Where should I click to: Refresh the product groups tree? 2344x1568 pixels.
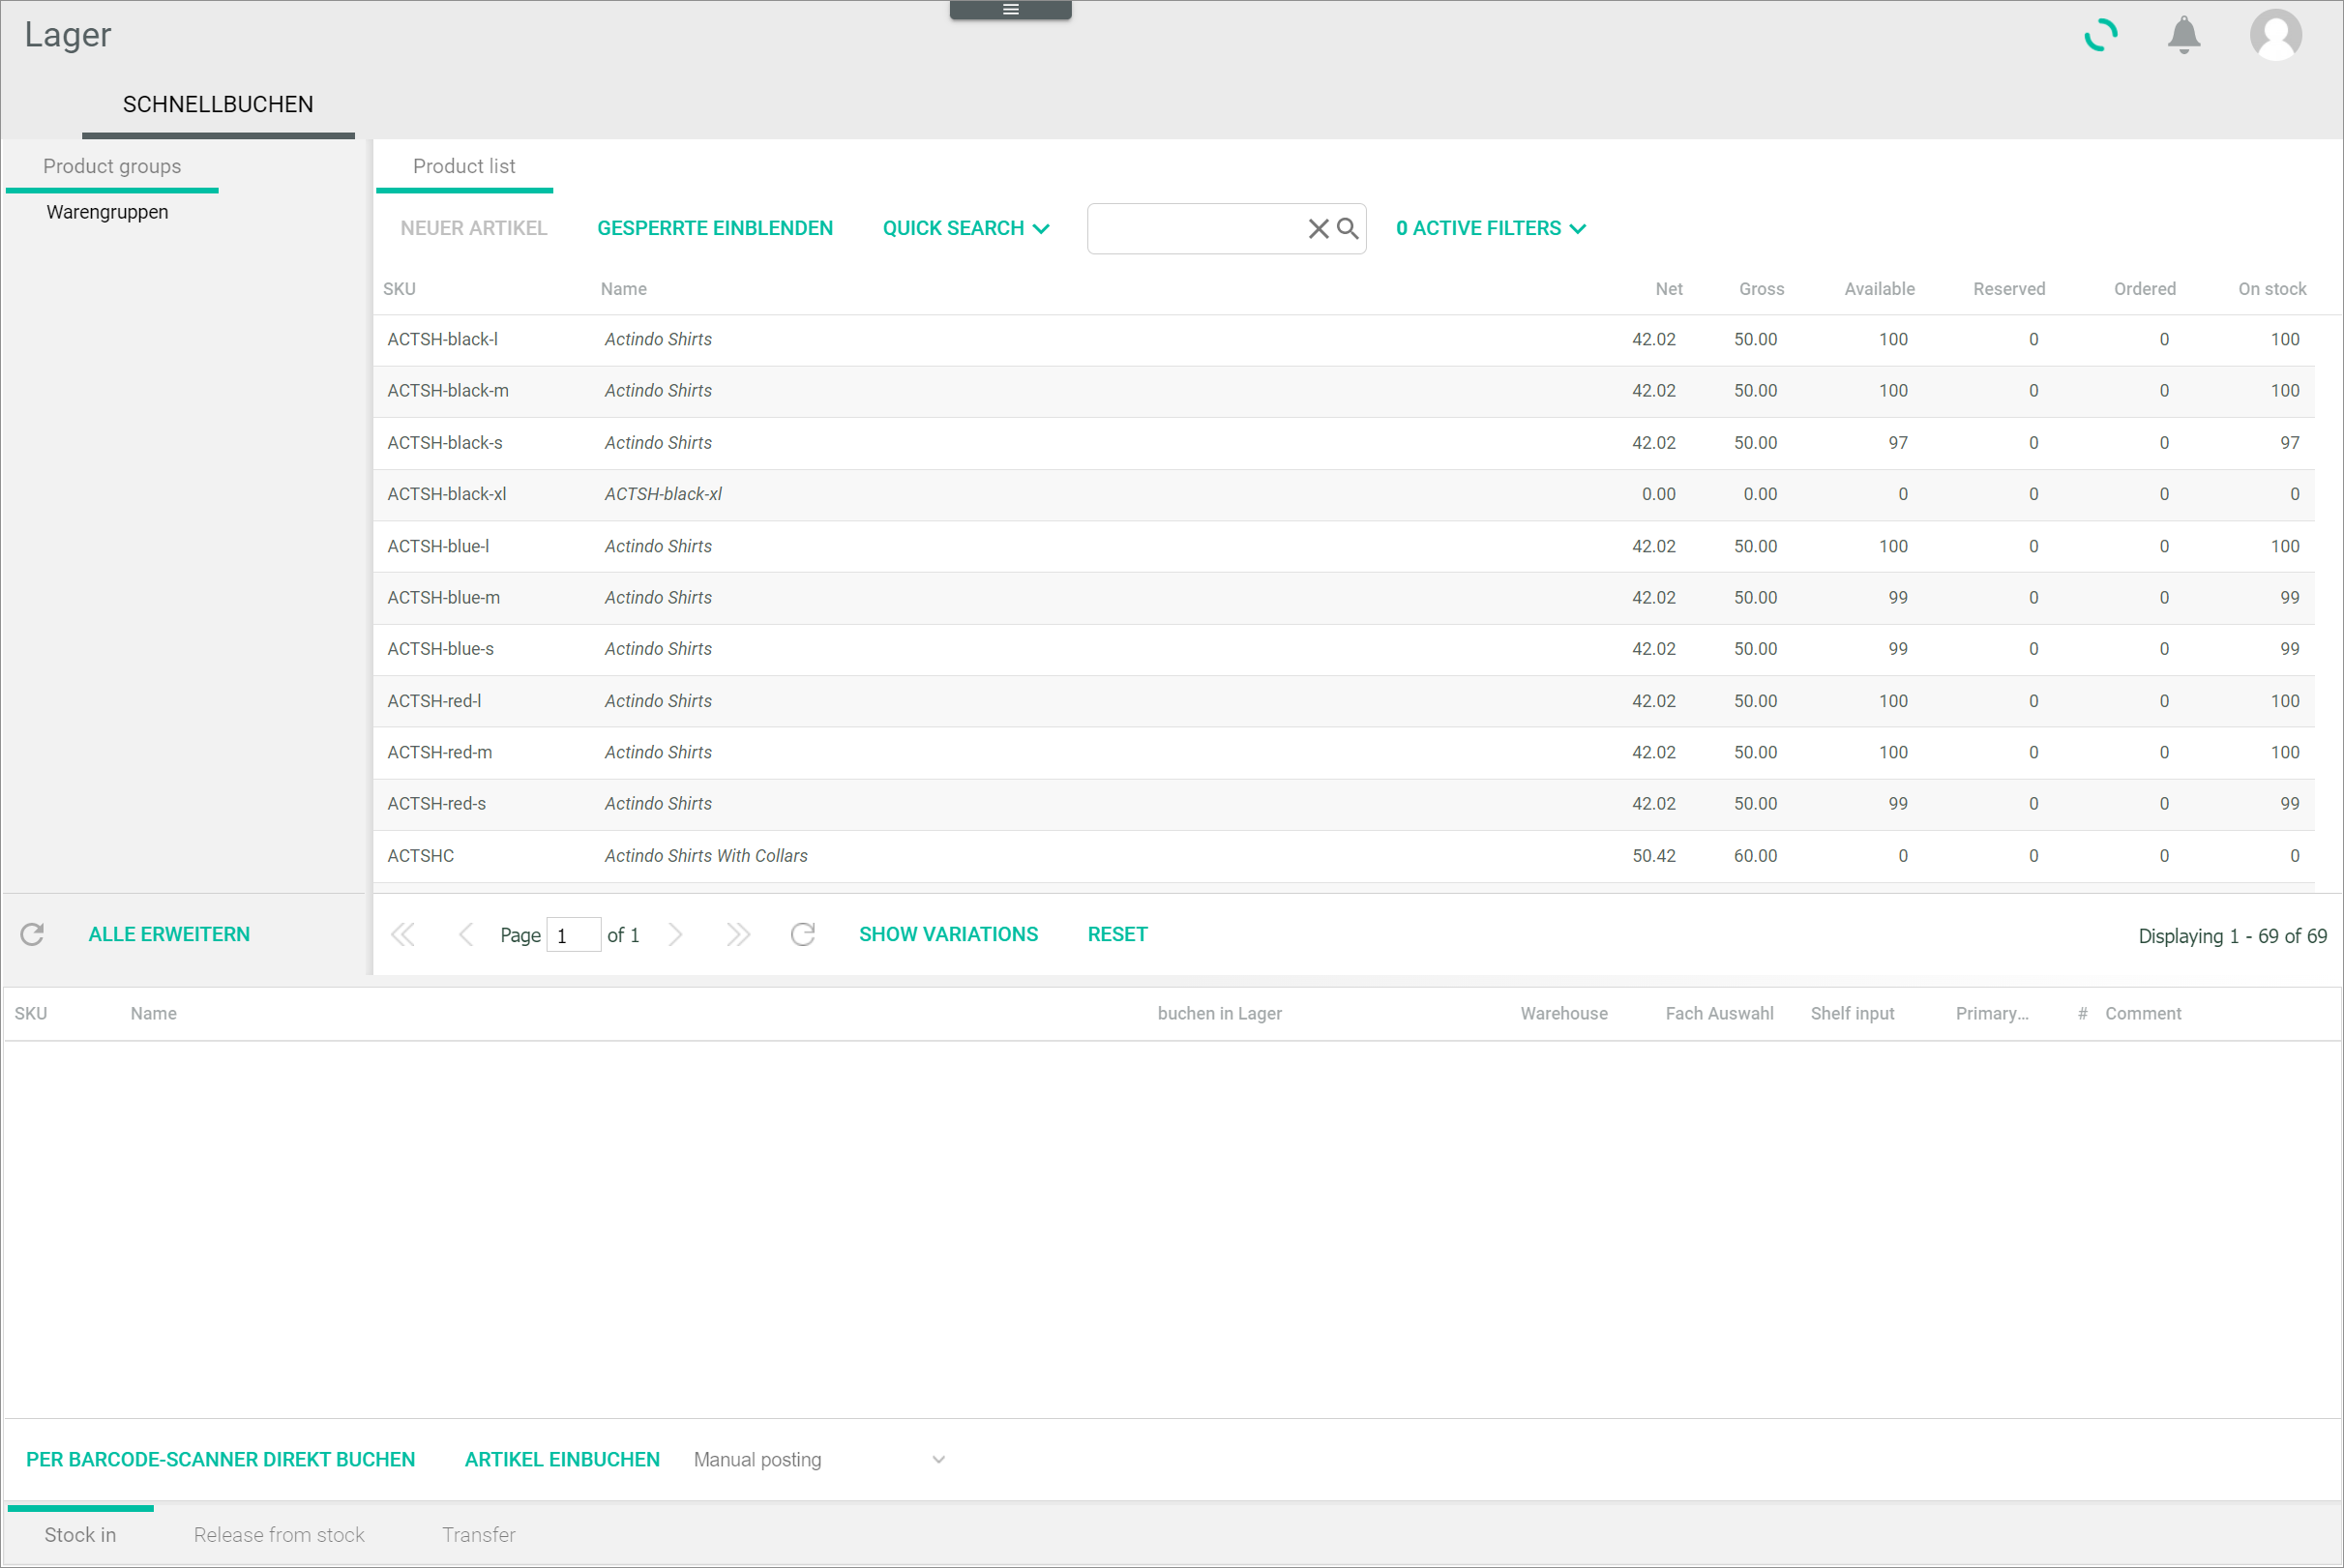click(32, 934)
